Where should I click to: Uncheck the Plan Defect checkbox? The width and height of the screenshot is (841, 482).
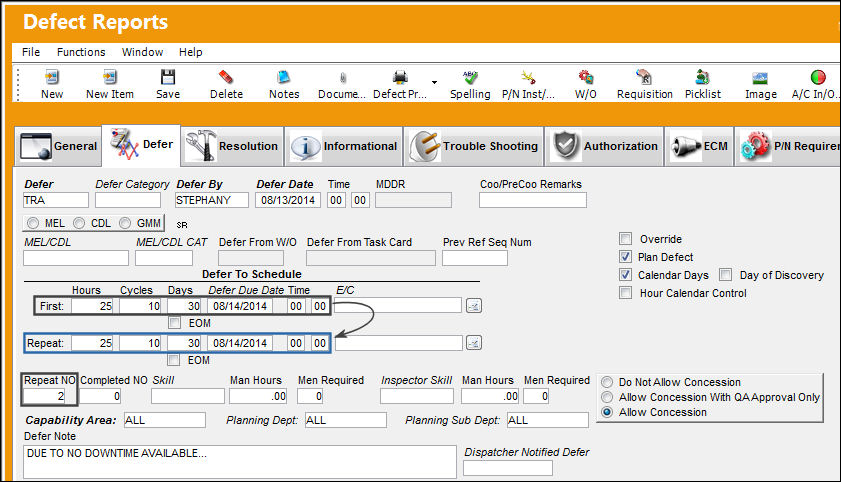tap(625, 257)
